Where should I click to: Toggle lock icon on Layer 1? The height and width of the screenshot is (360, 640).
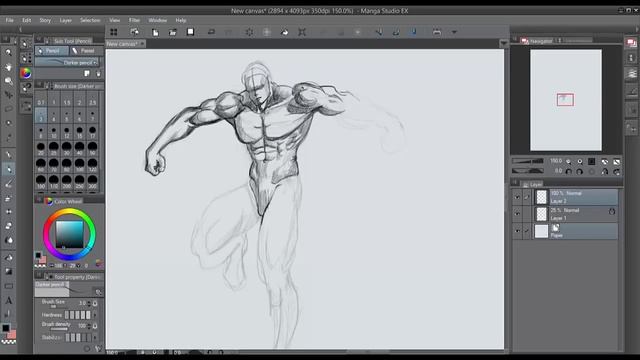click(611, 211)
